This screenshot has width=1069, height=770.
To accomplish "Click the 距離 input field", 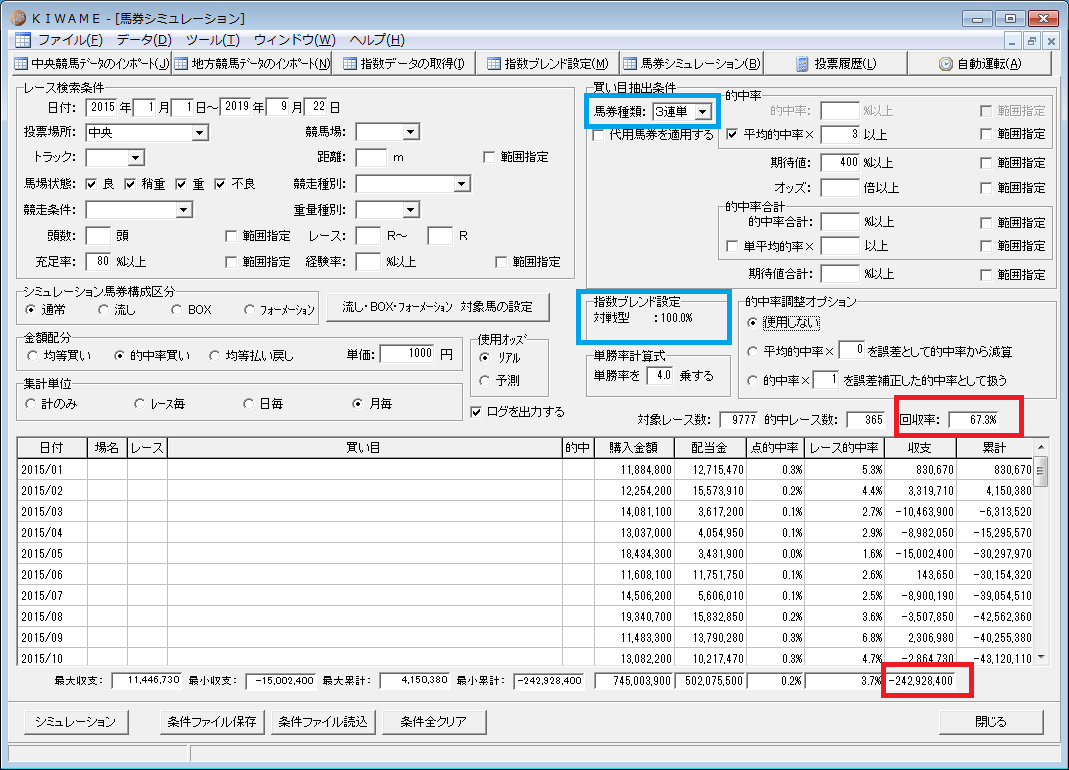I will click(x=371, y=158).
